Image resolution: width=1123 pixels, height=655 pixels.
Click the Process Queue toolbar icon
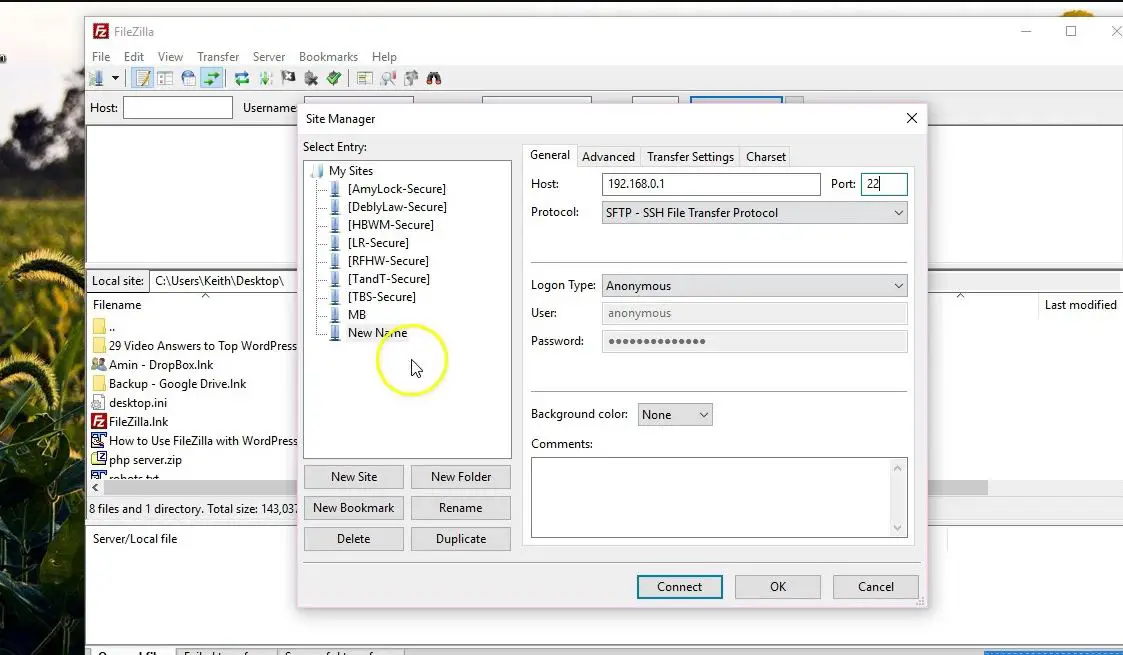point(266,78)
